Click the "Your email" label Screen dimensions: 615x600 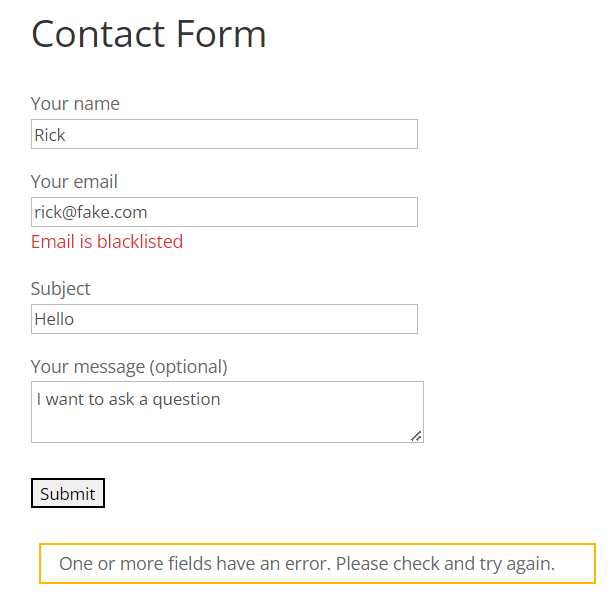(74, 182)
